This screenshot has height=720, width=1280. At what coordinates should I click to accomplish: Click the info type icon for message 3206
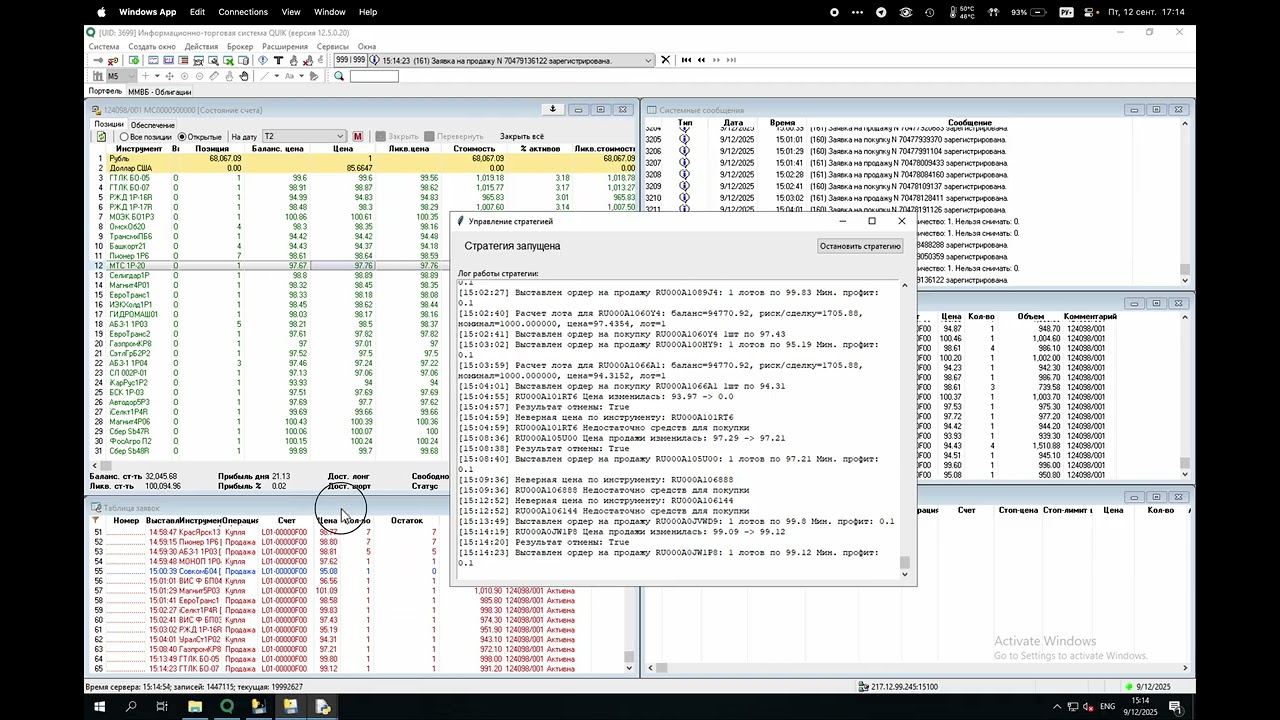pos(685,150)
